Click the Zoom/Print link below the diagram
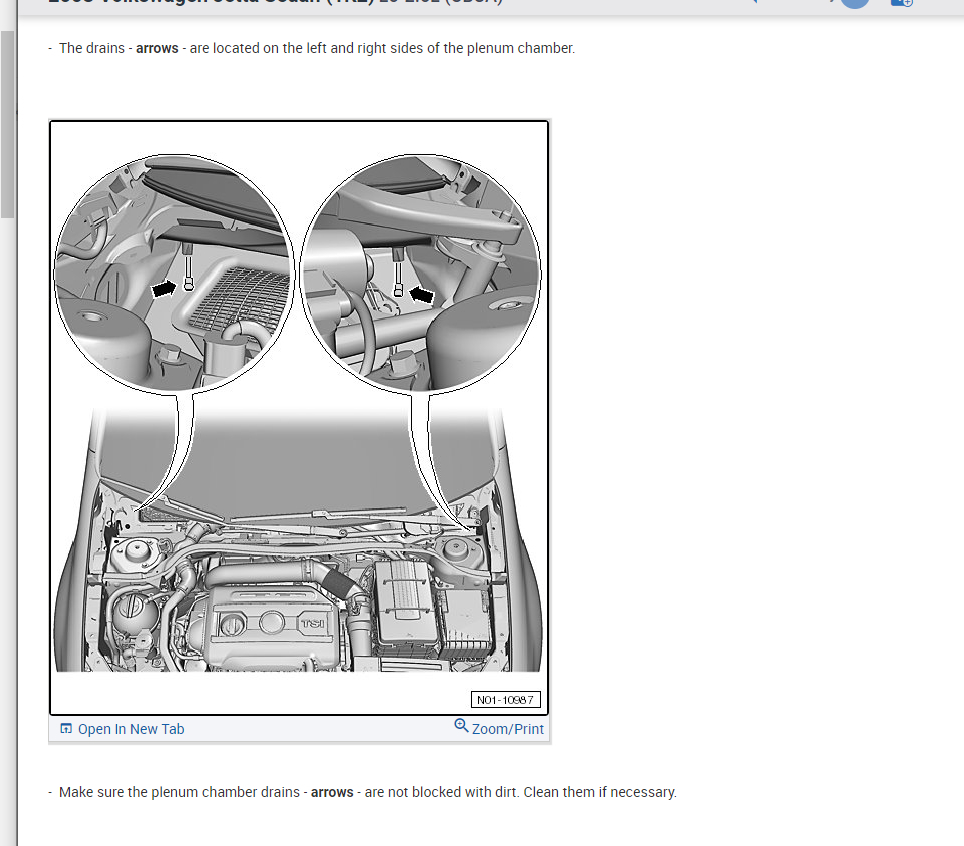The height and width of the screenshot is (846, 964). click(x=507, y=729)
